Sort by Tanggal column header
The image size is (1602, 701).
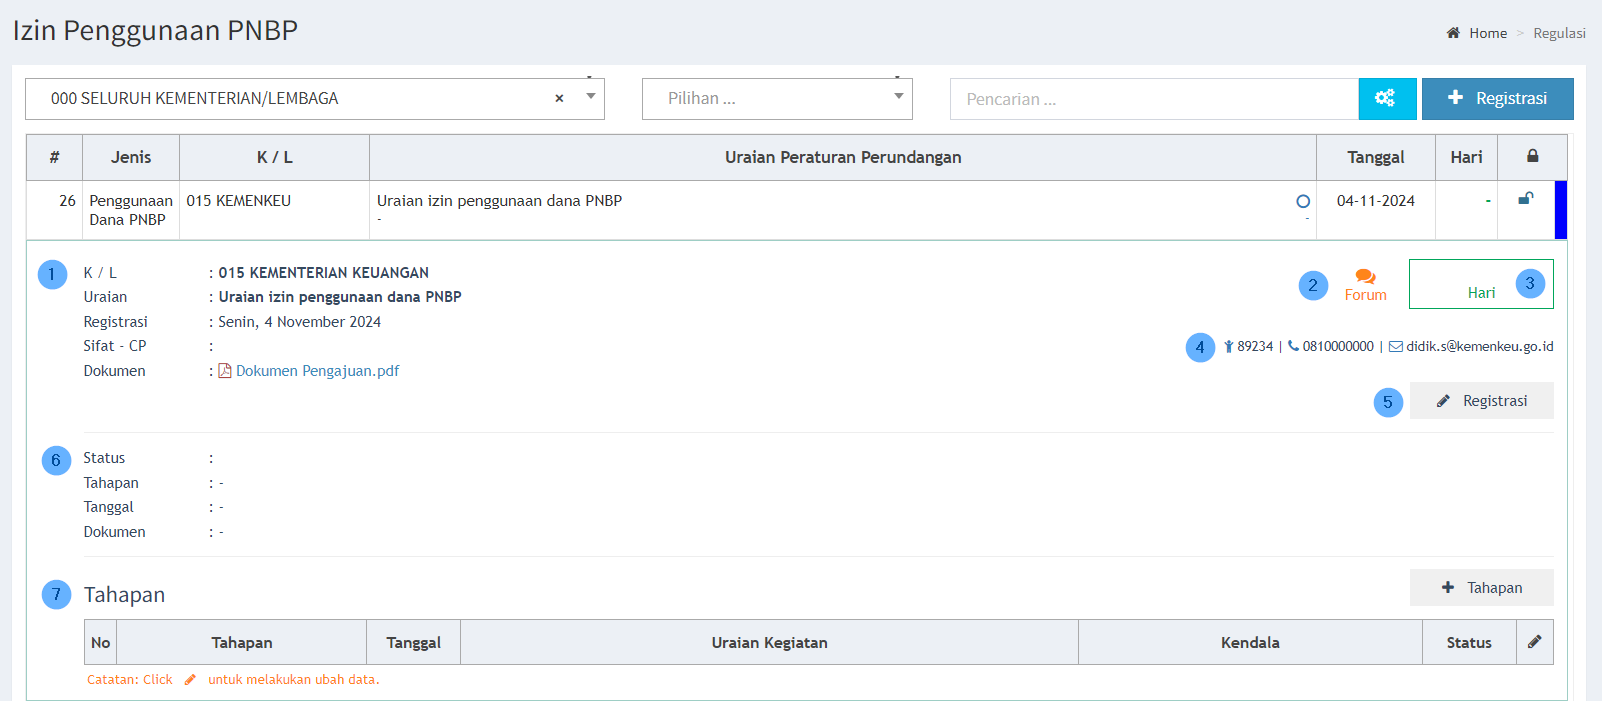click(x=1375, y=157)
